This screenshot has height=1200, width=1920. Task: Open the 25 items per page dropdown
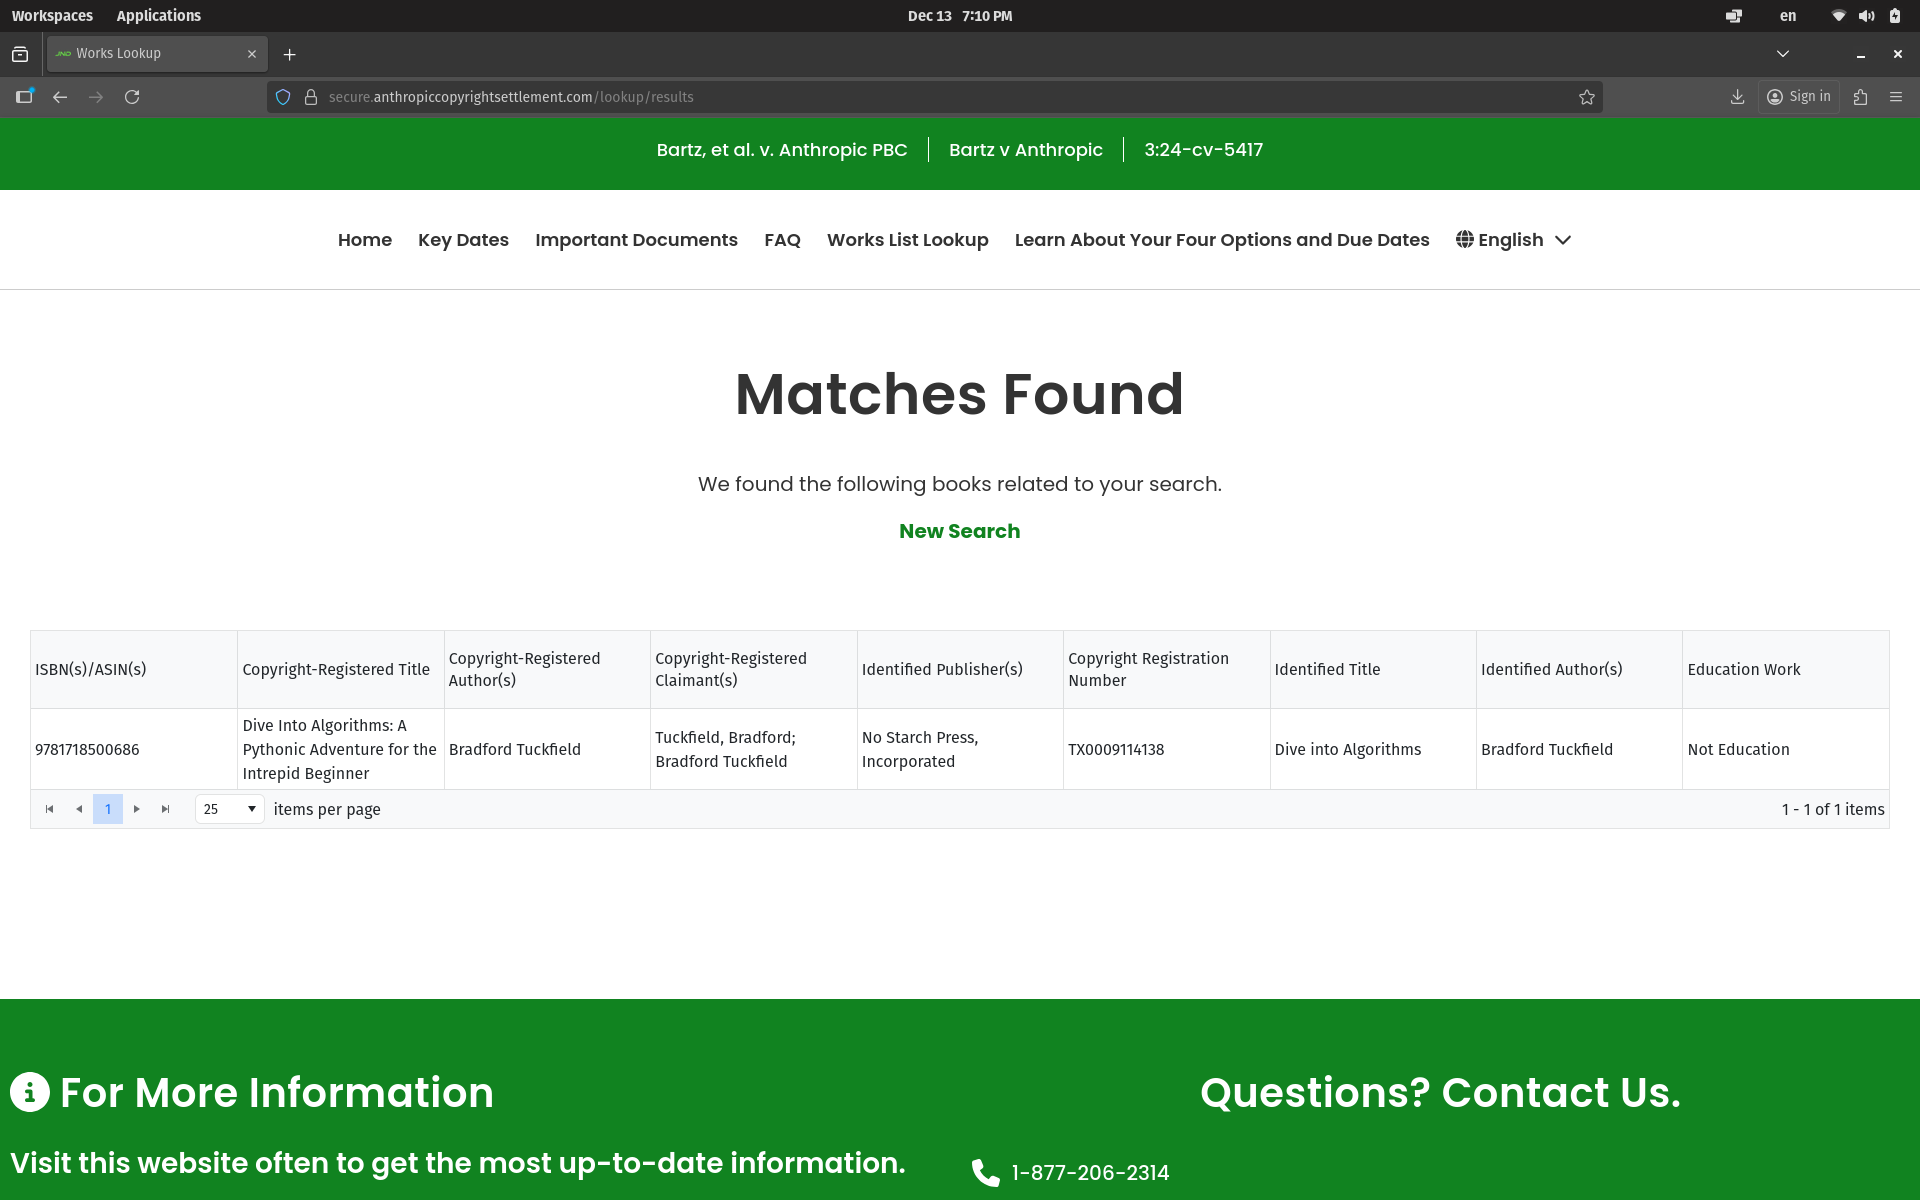click(230, 809)
